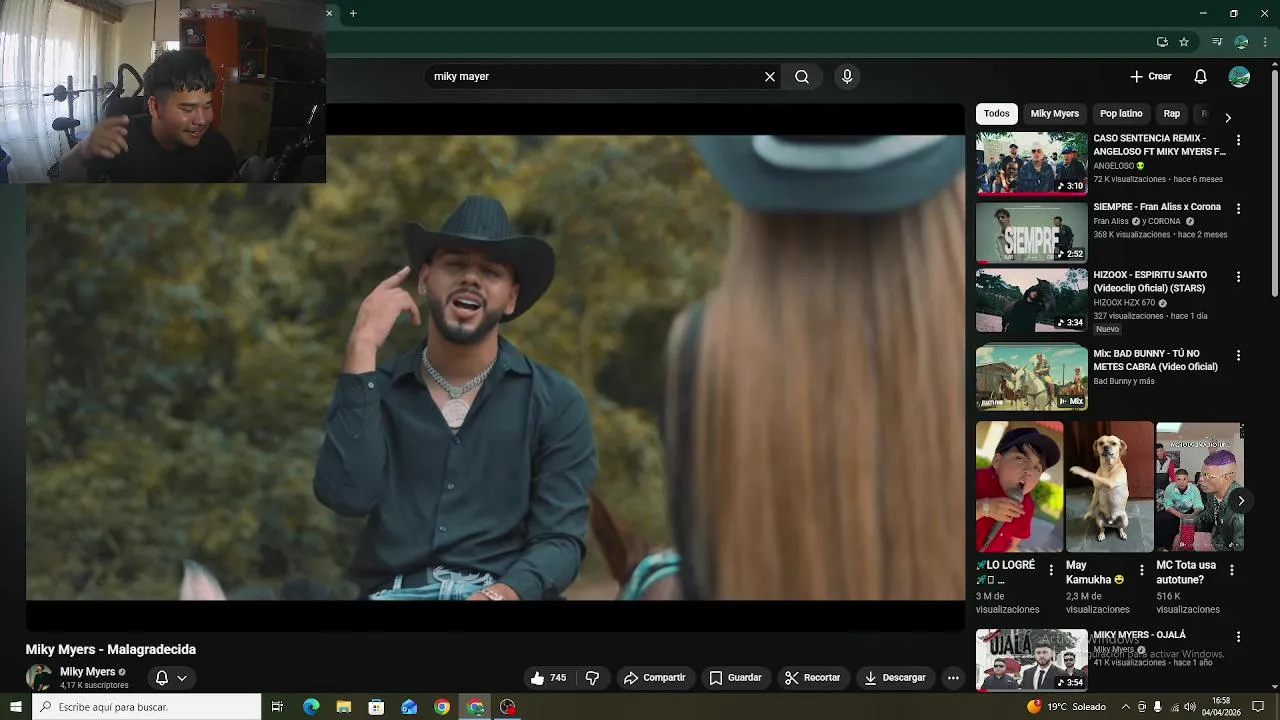Click the Compartir button

pos(654,678)
